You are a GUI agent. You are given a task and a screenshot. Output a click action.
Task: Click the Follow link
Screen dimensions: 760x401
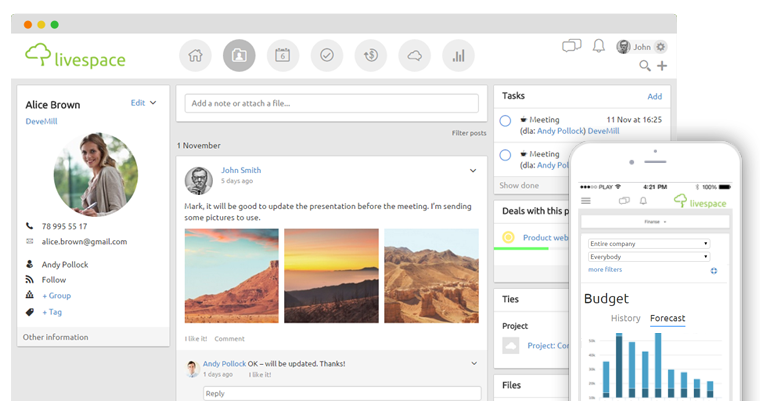tap(54, 280)
